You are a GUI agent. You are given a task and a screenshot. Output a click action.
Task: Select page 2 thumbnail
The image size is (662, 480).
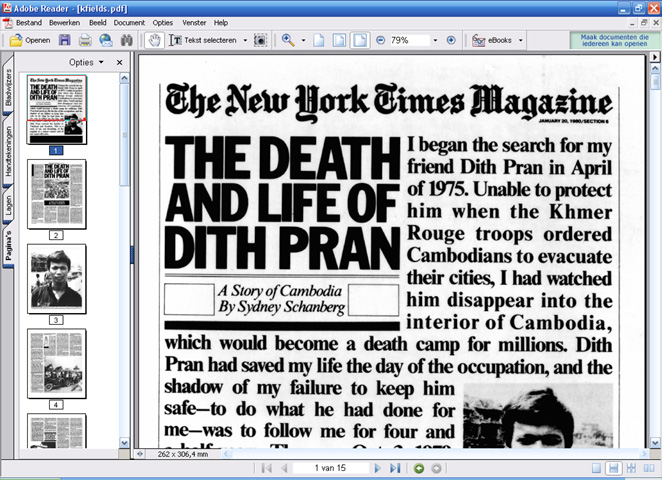tap(57, 194)
